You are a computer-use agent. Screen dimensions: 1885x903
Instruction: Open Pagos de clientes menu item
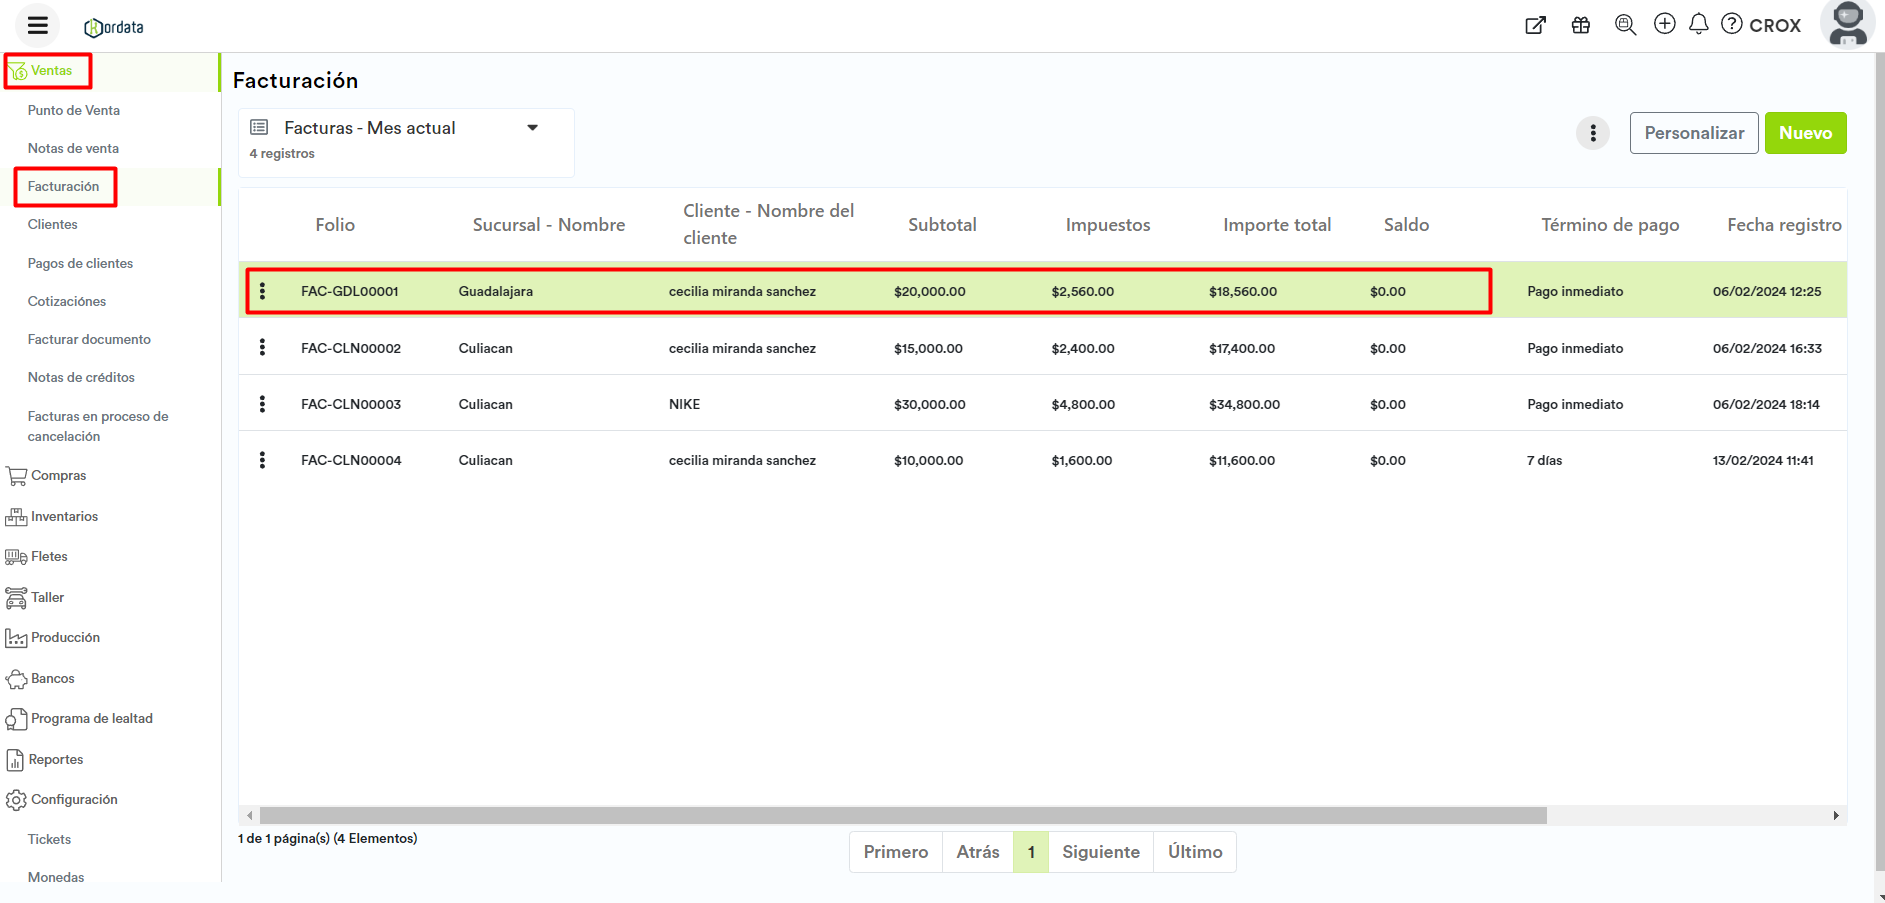(x=80, y=264)
